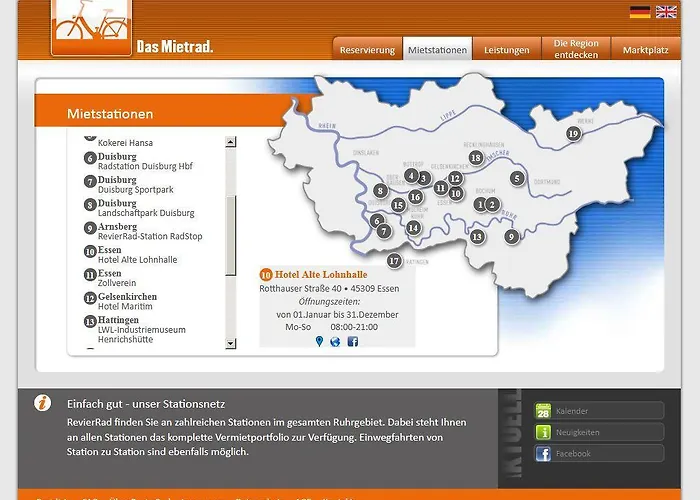Go to Die Region entdecken tab
This screenshot has width=700, height=500.
point(575,49)
